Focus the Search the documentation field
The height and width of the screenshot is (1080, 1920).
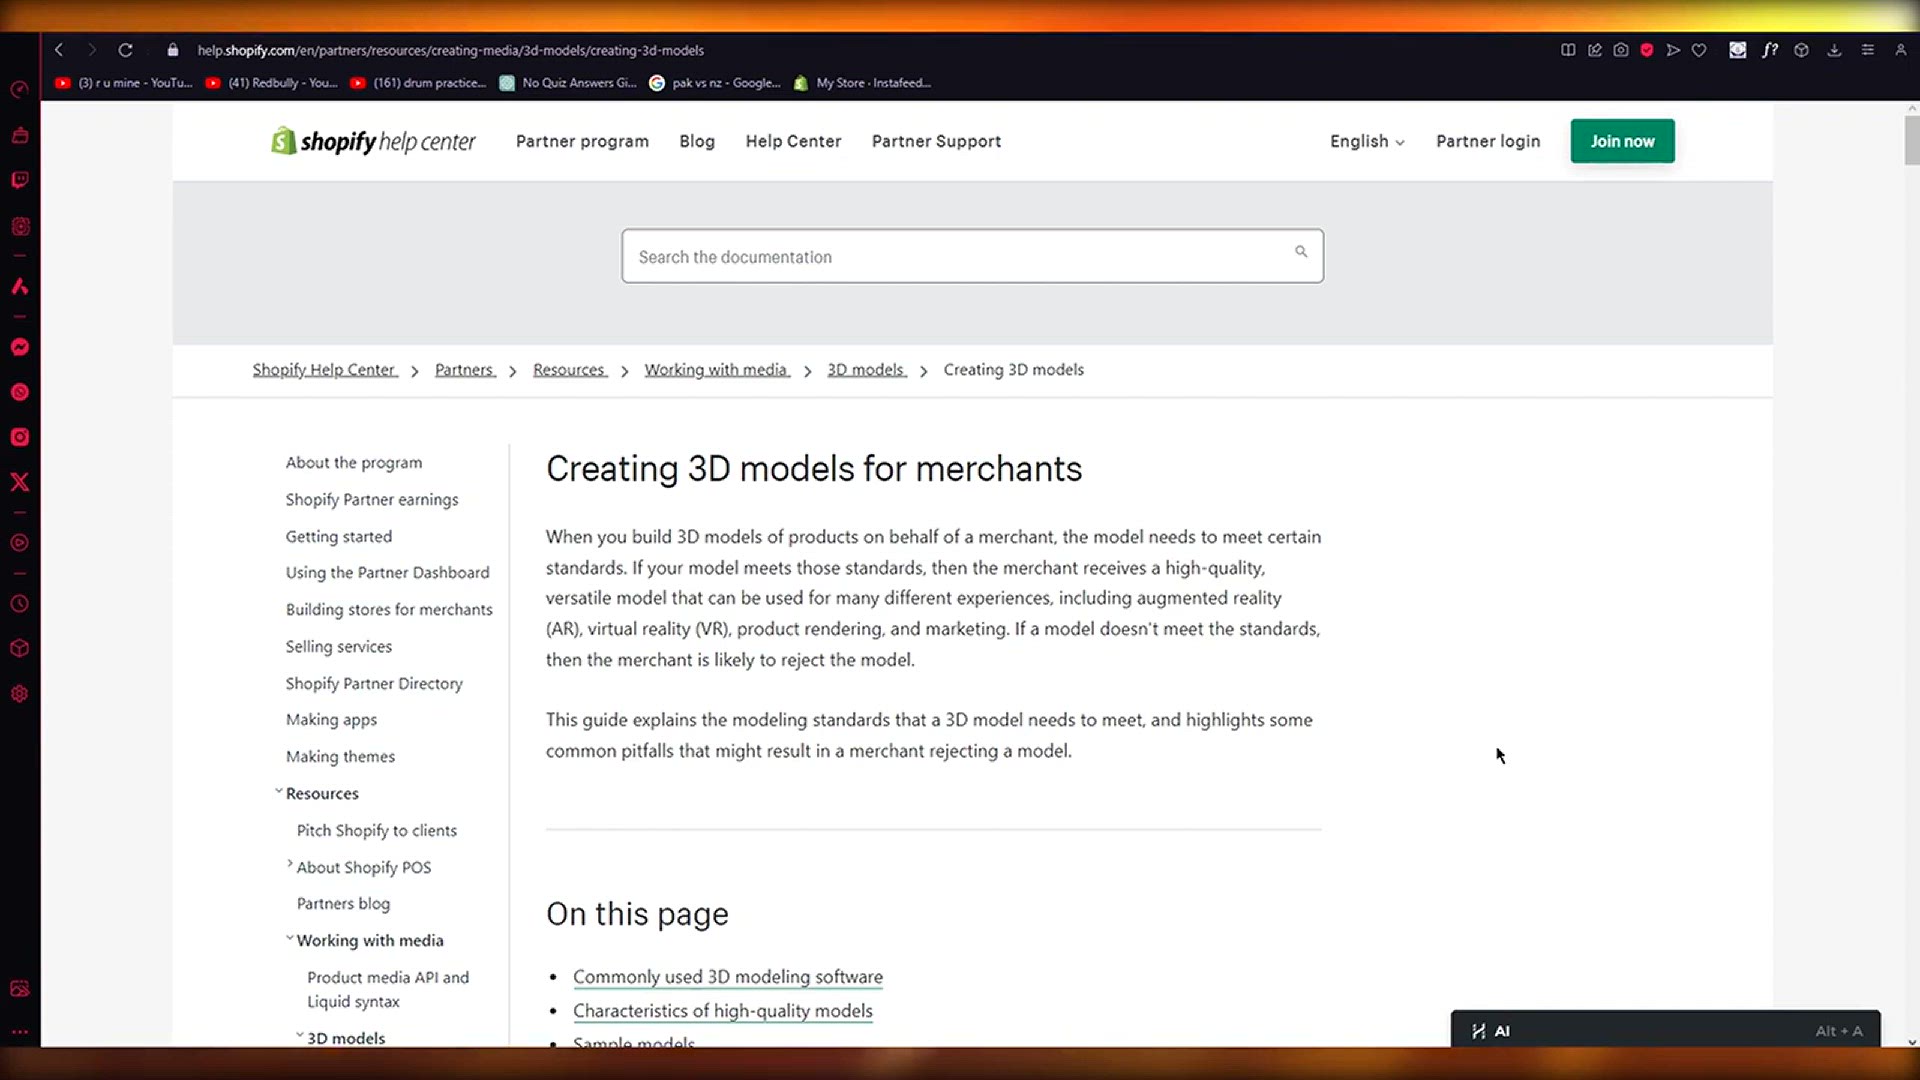pos(972,256)
